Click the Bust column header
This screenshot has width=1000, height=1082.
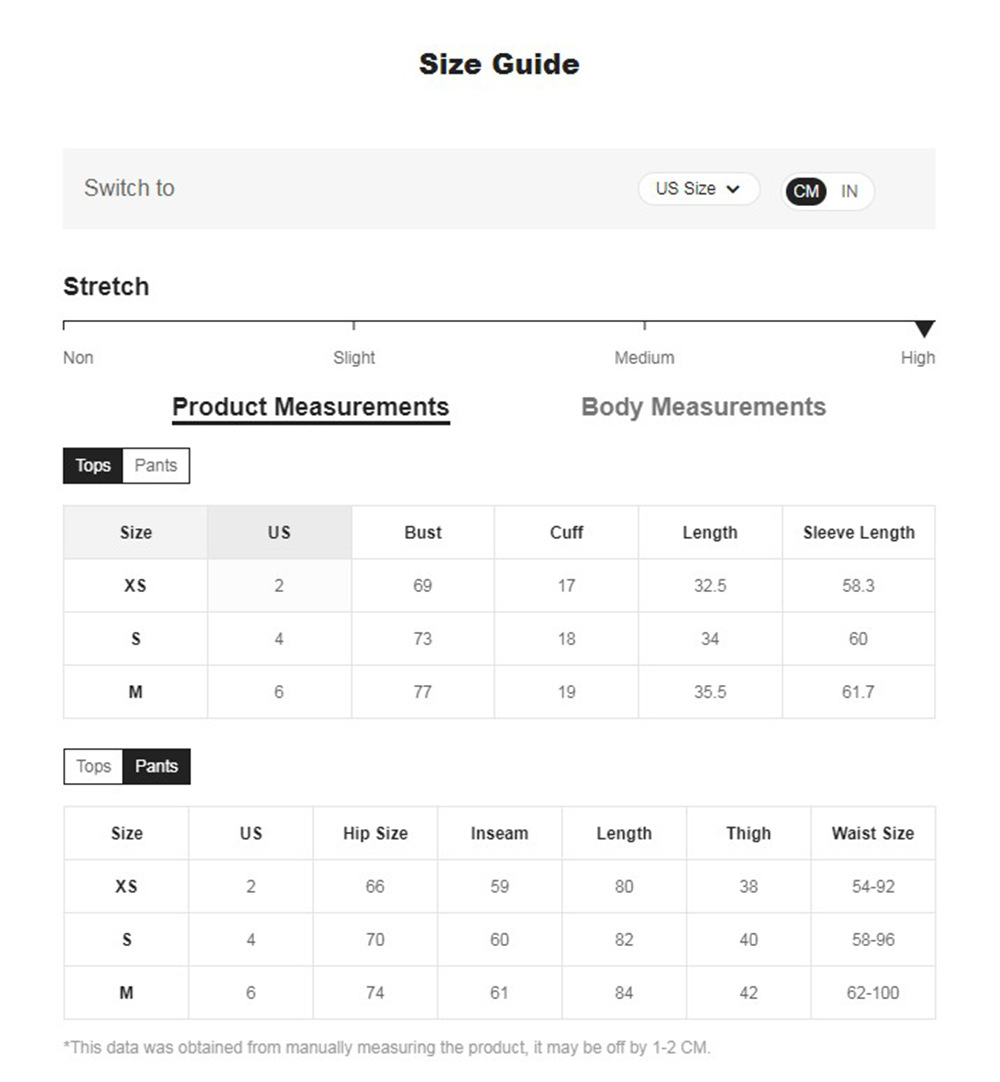(423, 533)
